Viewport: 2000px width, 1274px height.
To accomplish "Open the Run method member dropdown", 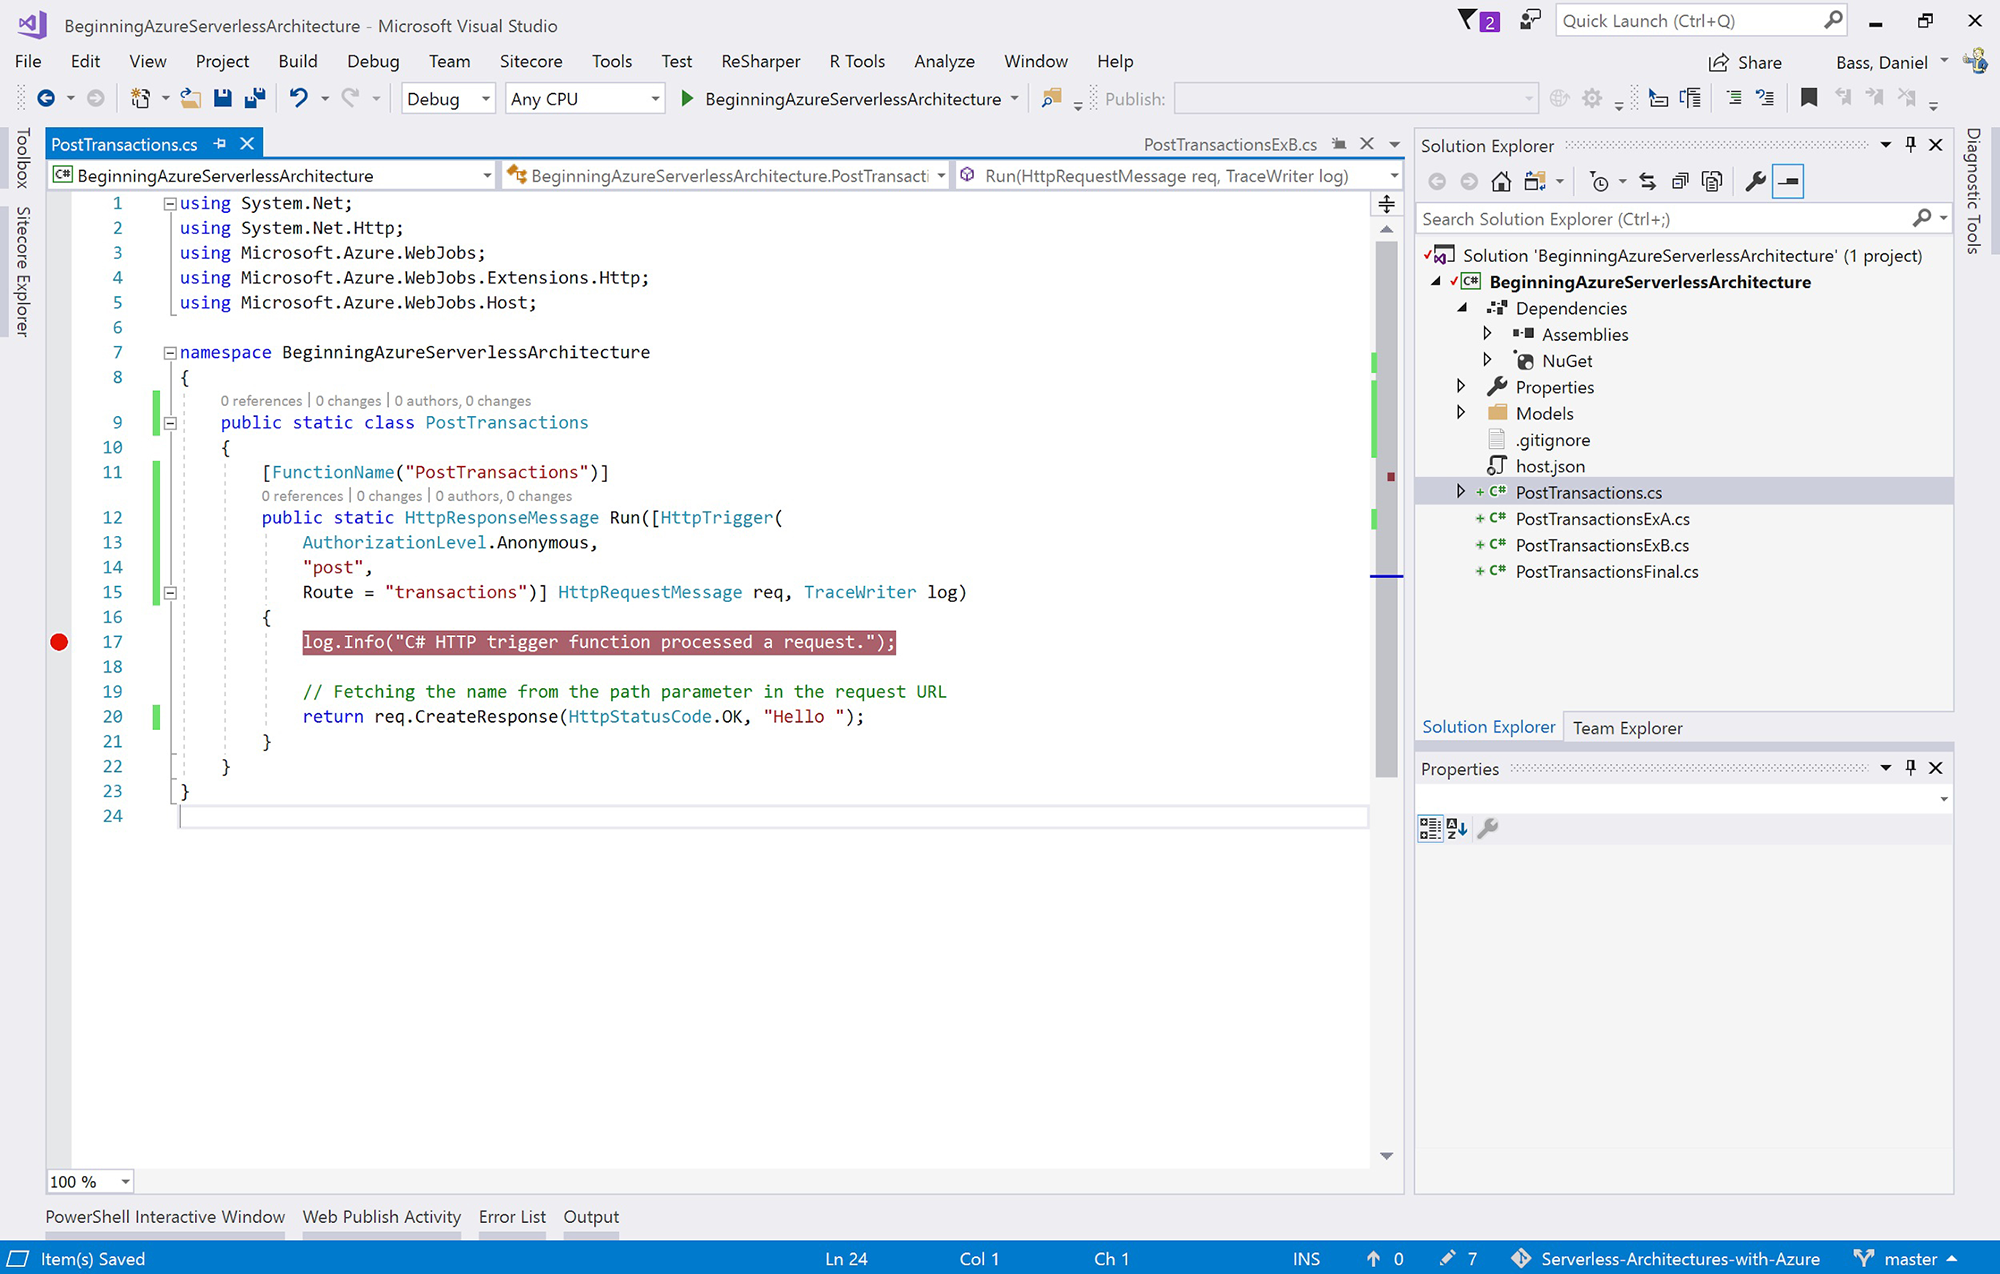I will tap(1180, 175).
